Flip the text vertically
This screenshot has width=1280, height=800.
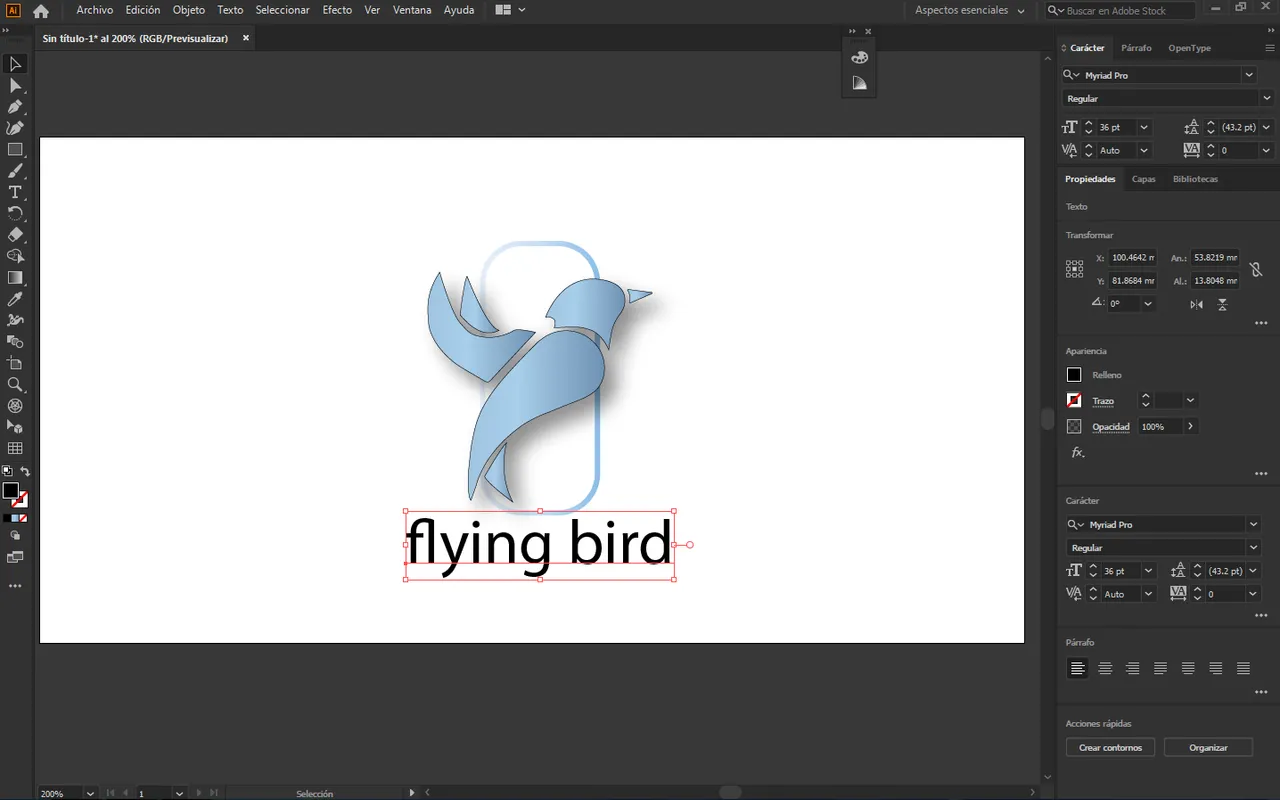(1222, 304)
